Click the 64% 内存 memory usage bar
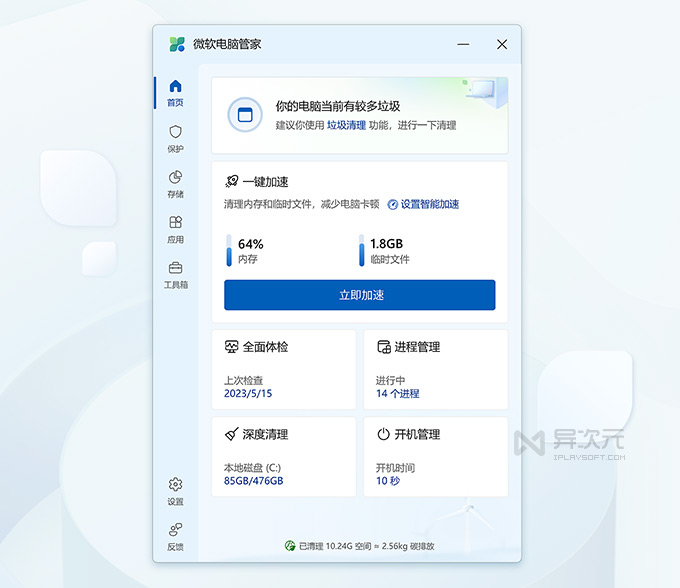Image resolution: width=680 pixels, height=588 pixels. [x=229, y=251]
